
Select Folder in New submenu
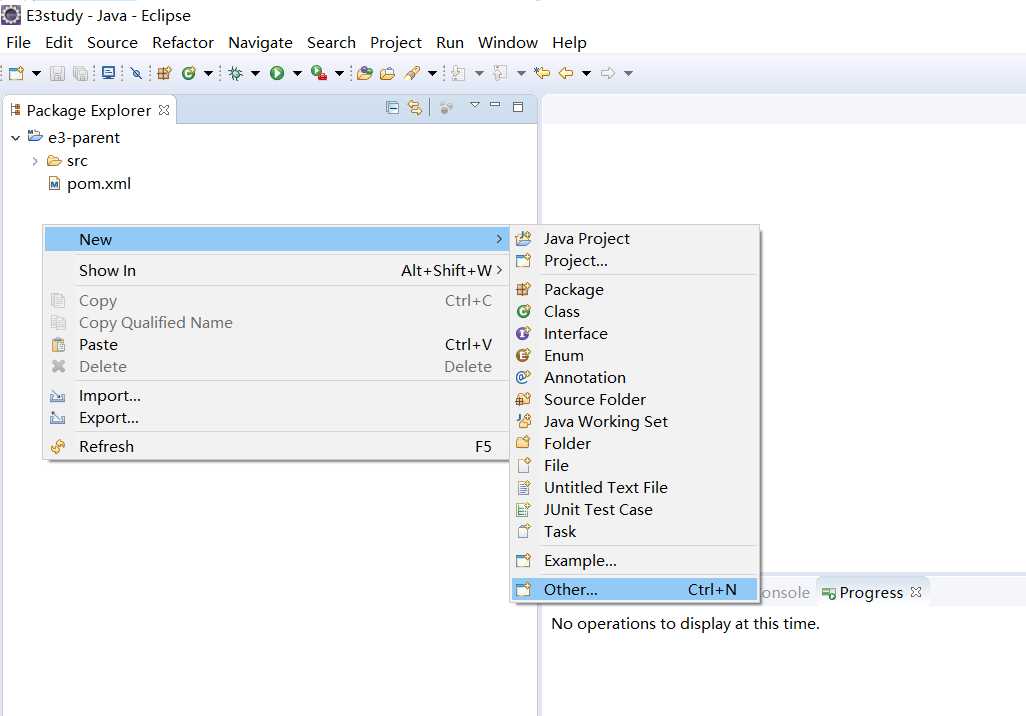point(635,444)
